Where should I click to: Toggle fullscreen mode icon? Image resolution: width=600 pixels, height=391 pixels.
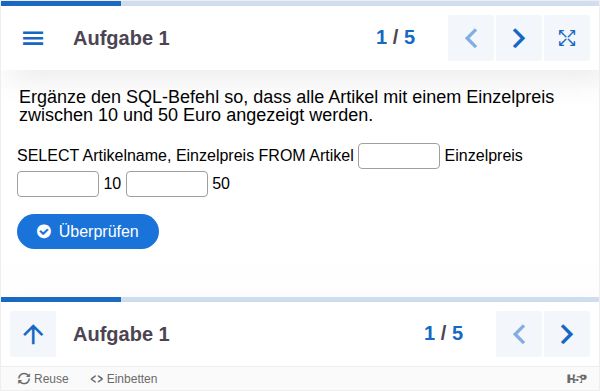pyautogui.click(x=567, y=38)
